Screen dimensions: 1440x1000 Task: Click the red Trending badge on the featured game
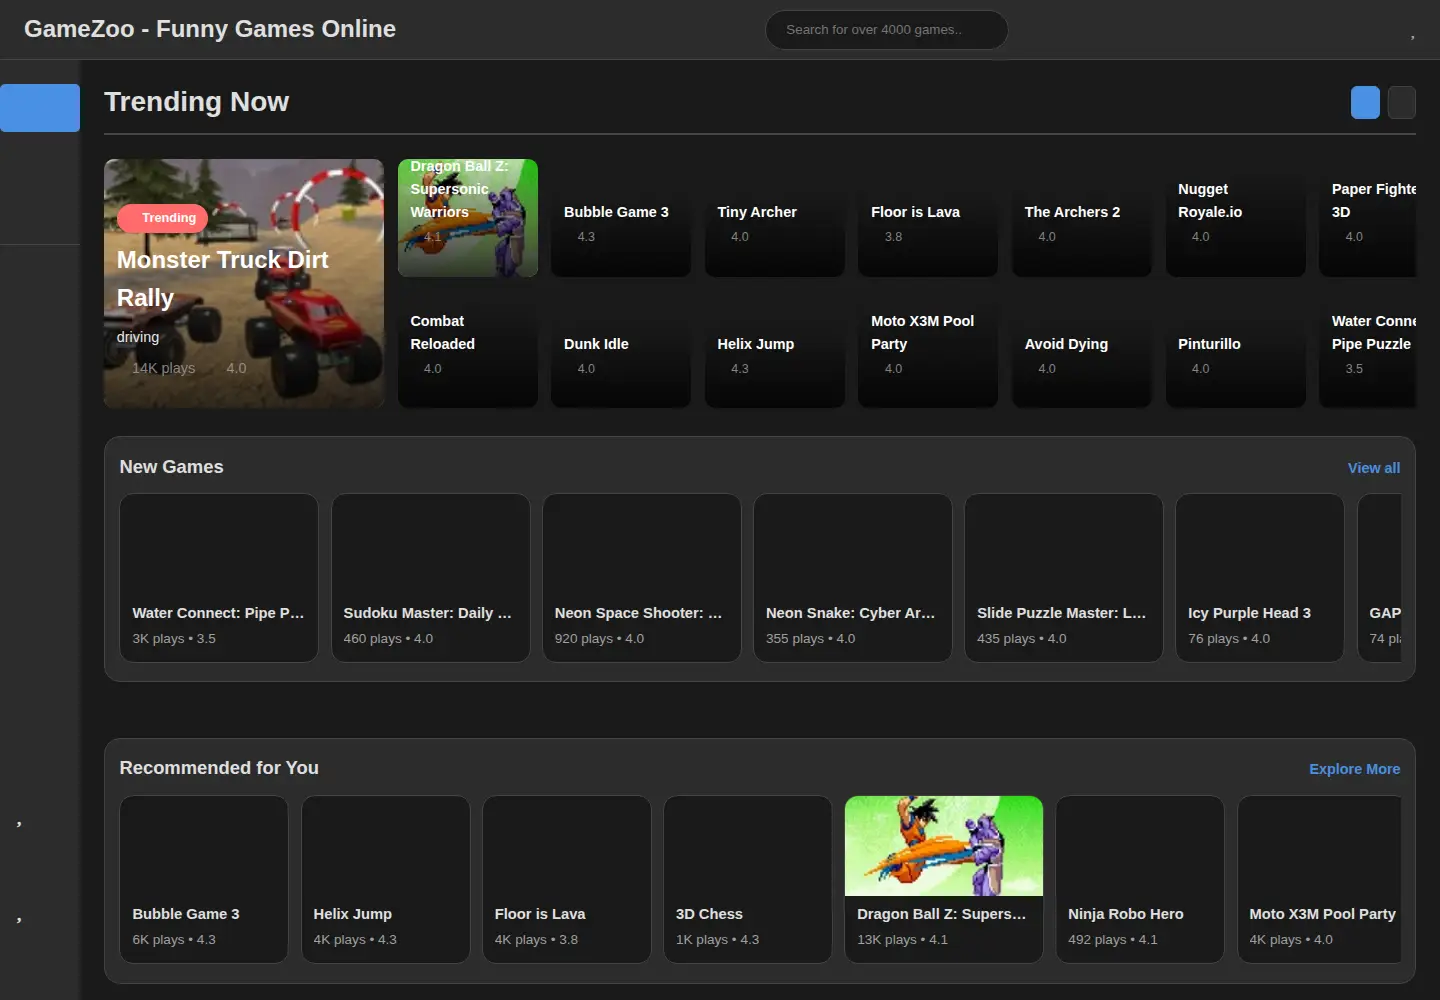[162, 218]
